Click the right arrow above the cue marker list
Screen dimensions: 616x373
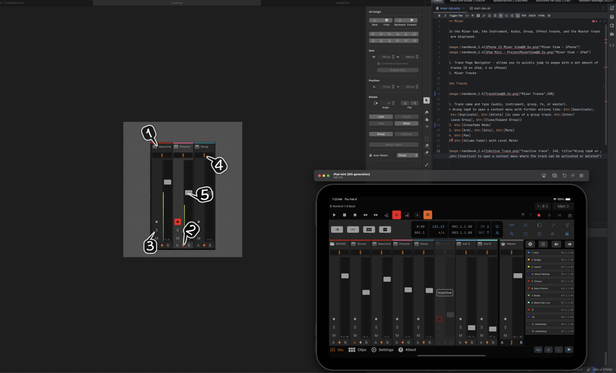point(569,244)
